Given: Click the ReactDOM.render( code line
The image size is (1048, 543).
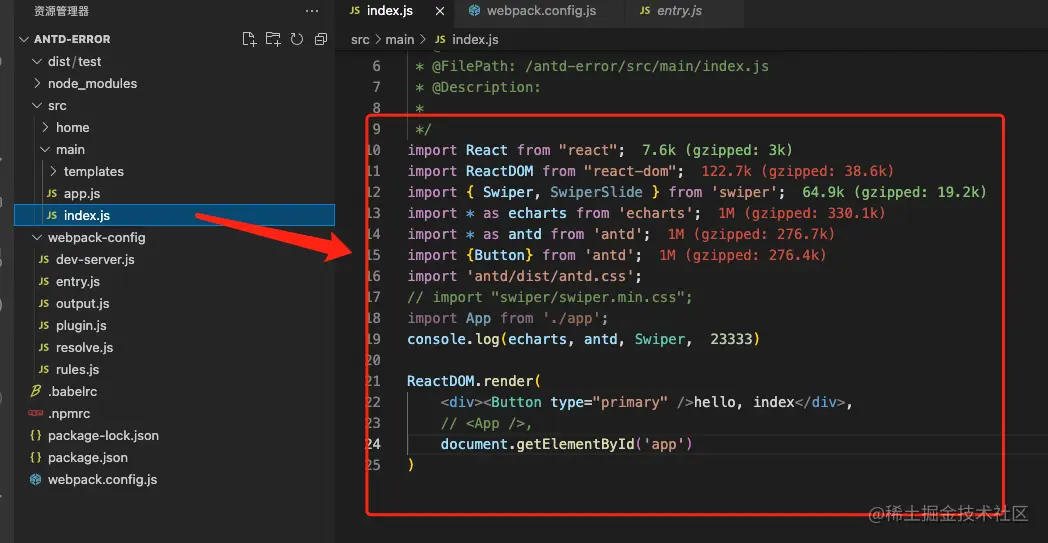Looking at the screenshot, I should (474, 381).
